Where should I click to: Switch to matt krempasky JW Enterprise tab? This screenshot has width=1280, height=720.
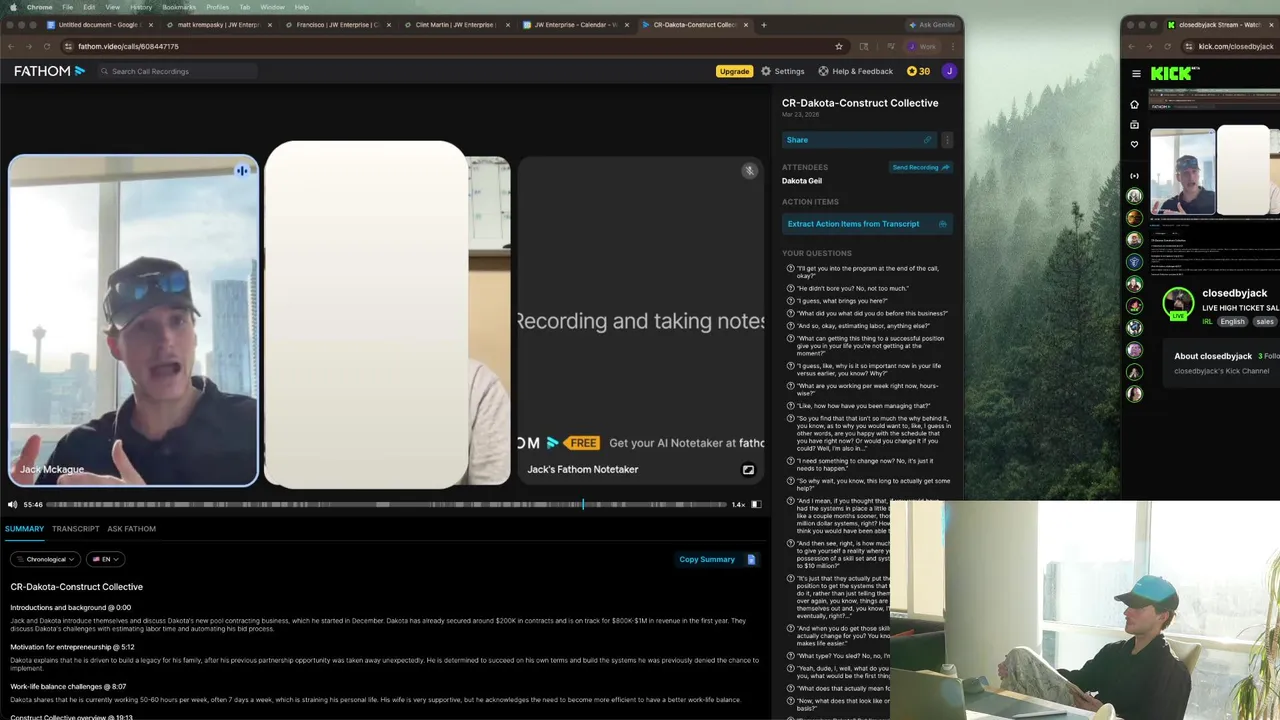pyautogui.click(x=217, y=24)
